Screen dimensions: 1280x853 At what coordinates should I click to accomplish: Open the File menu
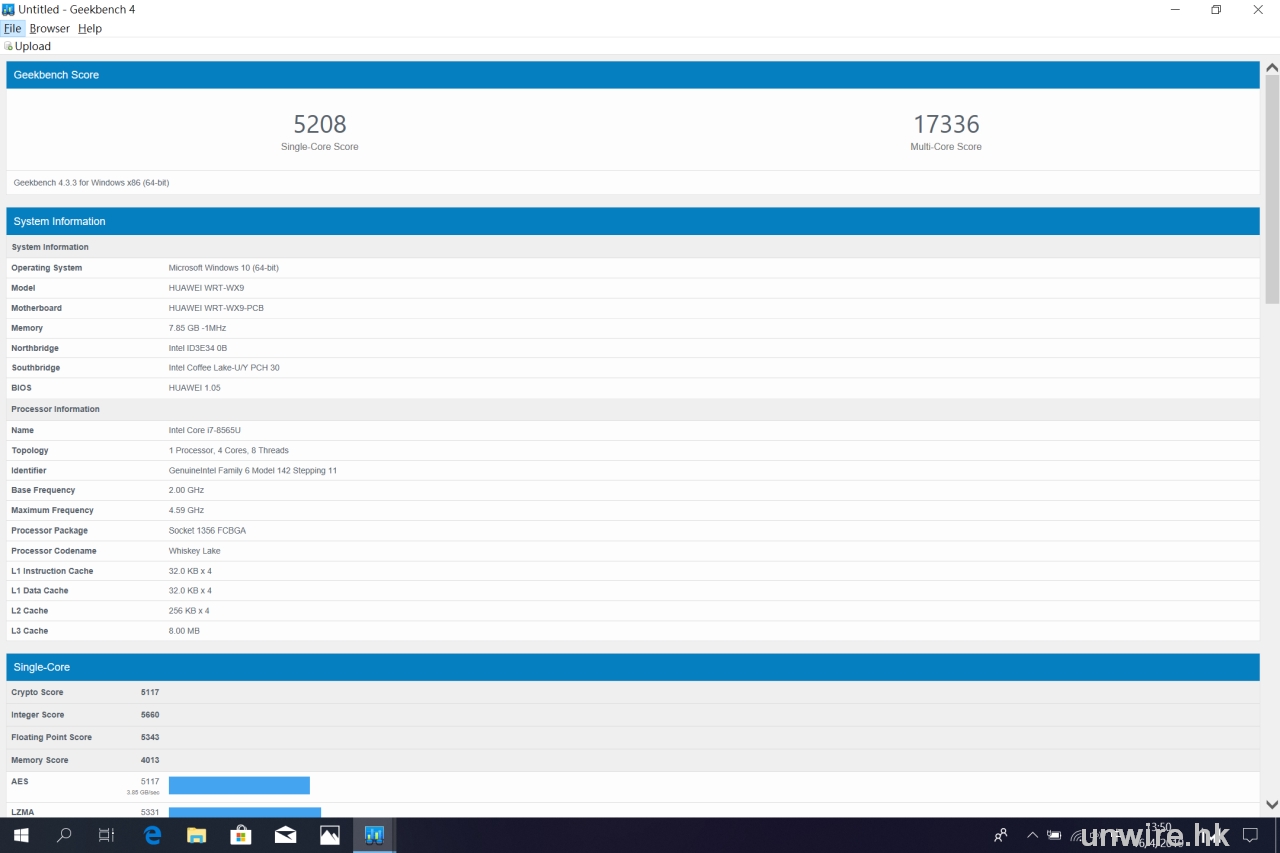coord(12,28)
